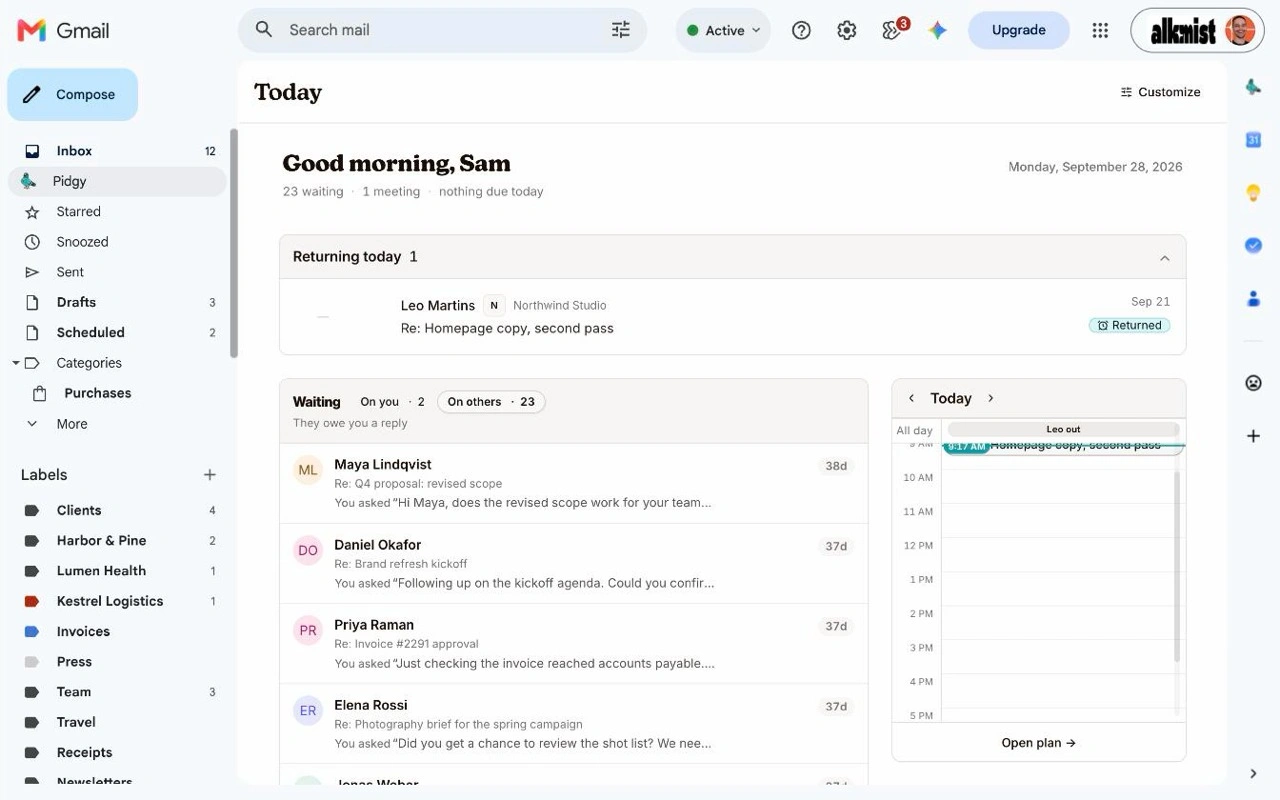
Task: Click the Upgrade button
Action: click(1018, 30)
